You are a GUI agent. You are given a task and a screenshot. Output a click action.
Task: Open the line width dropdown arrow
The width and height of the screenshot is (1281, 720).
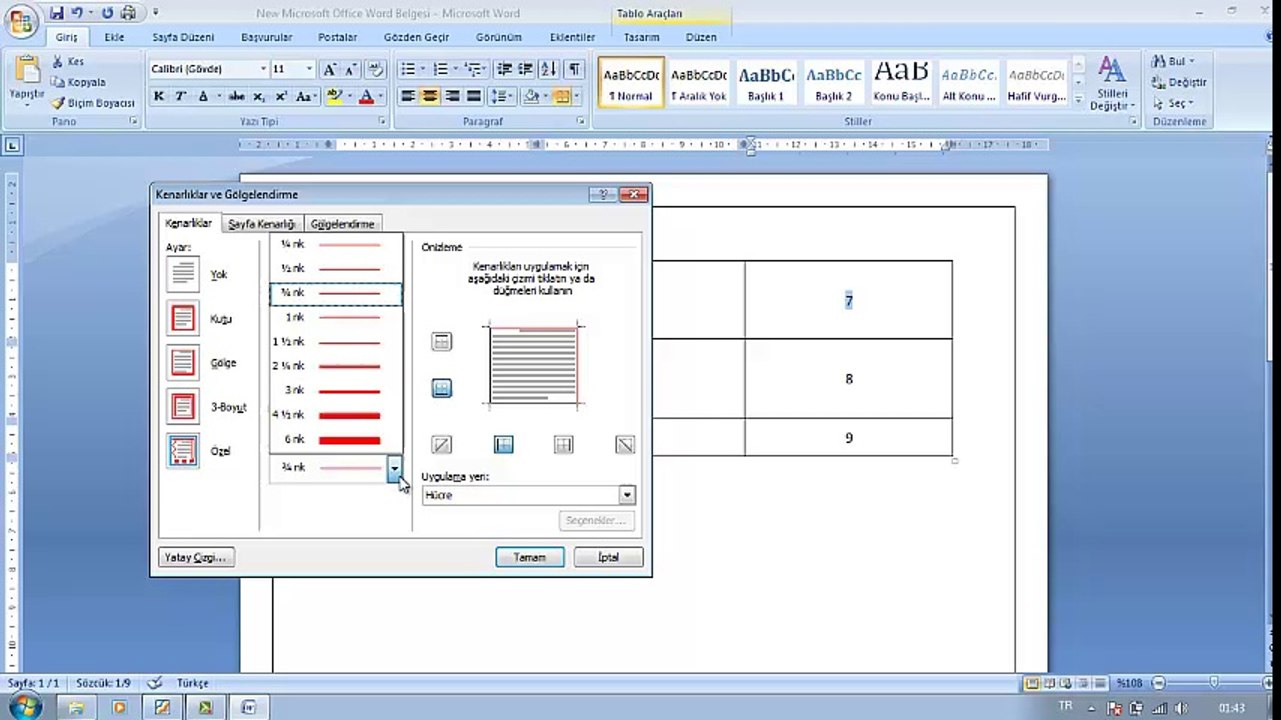coord(395,467)
